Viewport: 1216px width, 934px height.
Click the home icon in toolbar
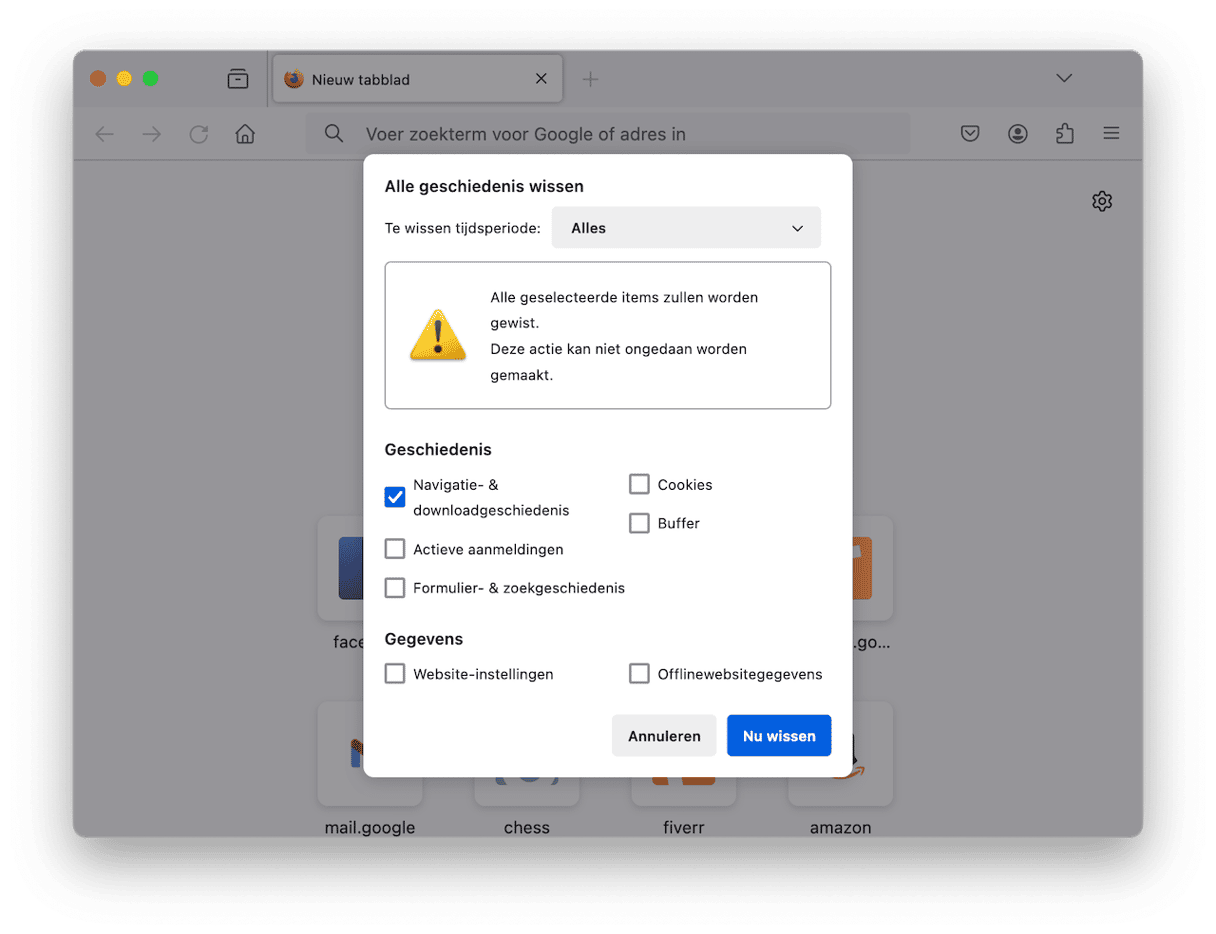[x=245, y=134]
